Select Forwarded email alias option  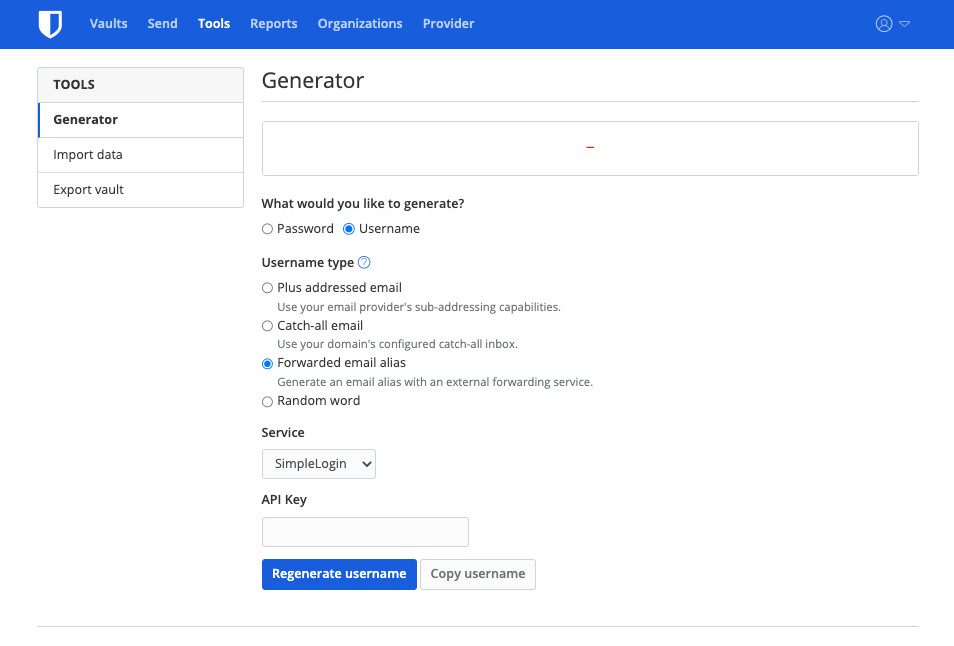click(267, 364)
